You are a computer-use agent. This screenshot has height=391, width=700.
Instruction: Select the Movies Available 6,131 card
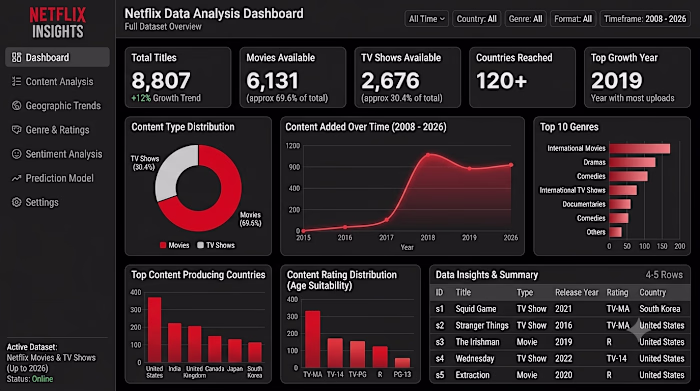pyautogui.click(x=293, y=77)
